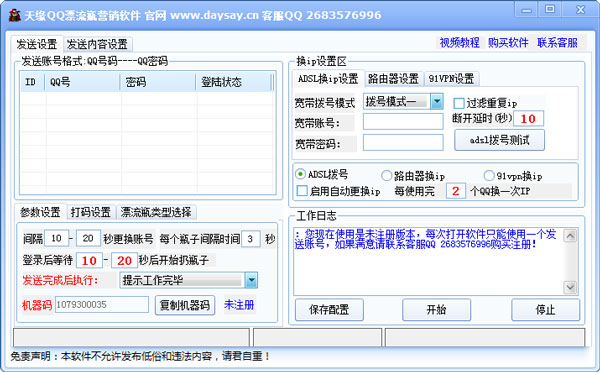Enable the 过滤重复ip checkbox
The height and width of the screenshot is (372, 600).
point(459,103)
